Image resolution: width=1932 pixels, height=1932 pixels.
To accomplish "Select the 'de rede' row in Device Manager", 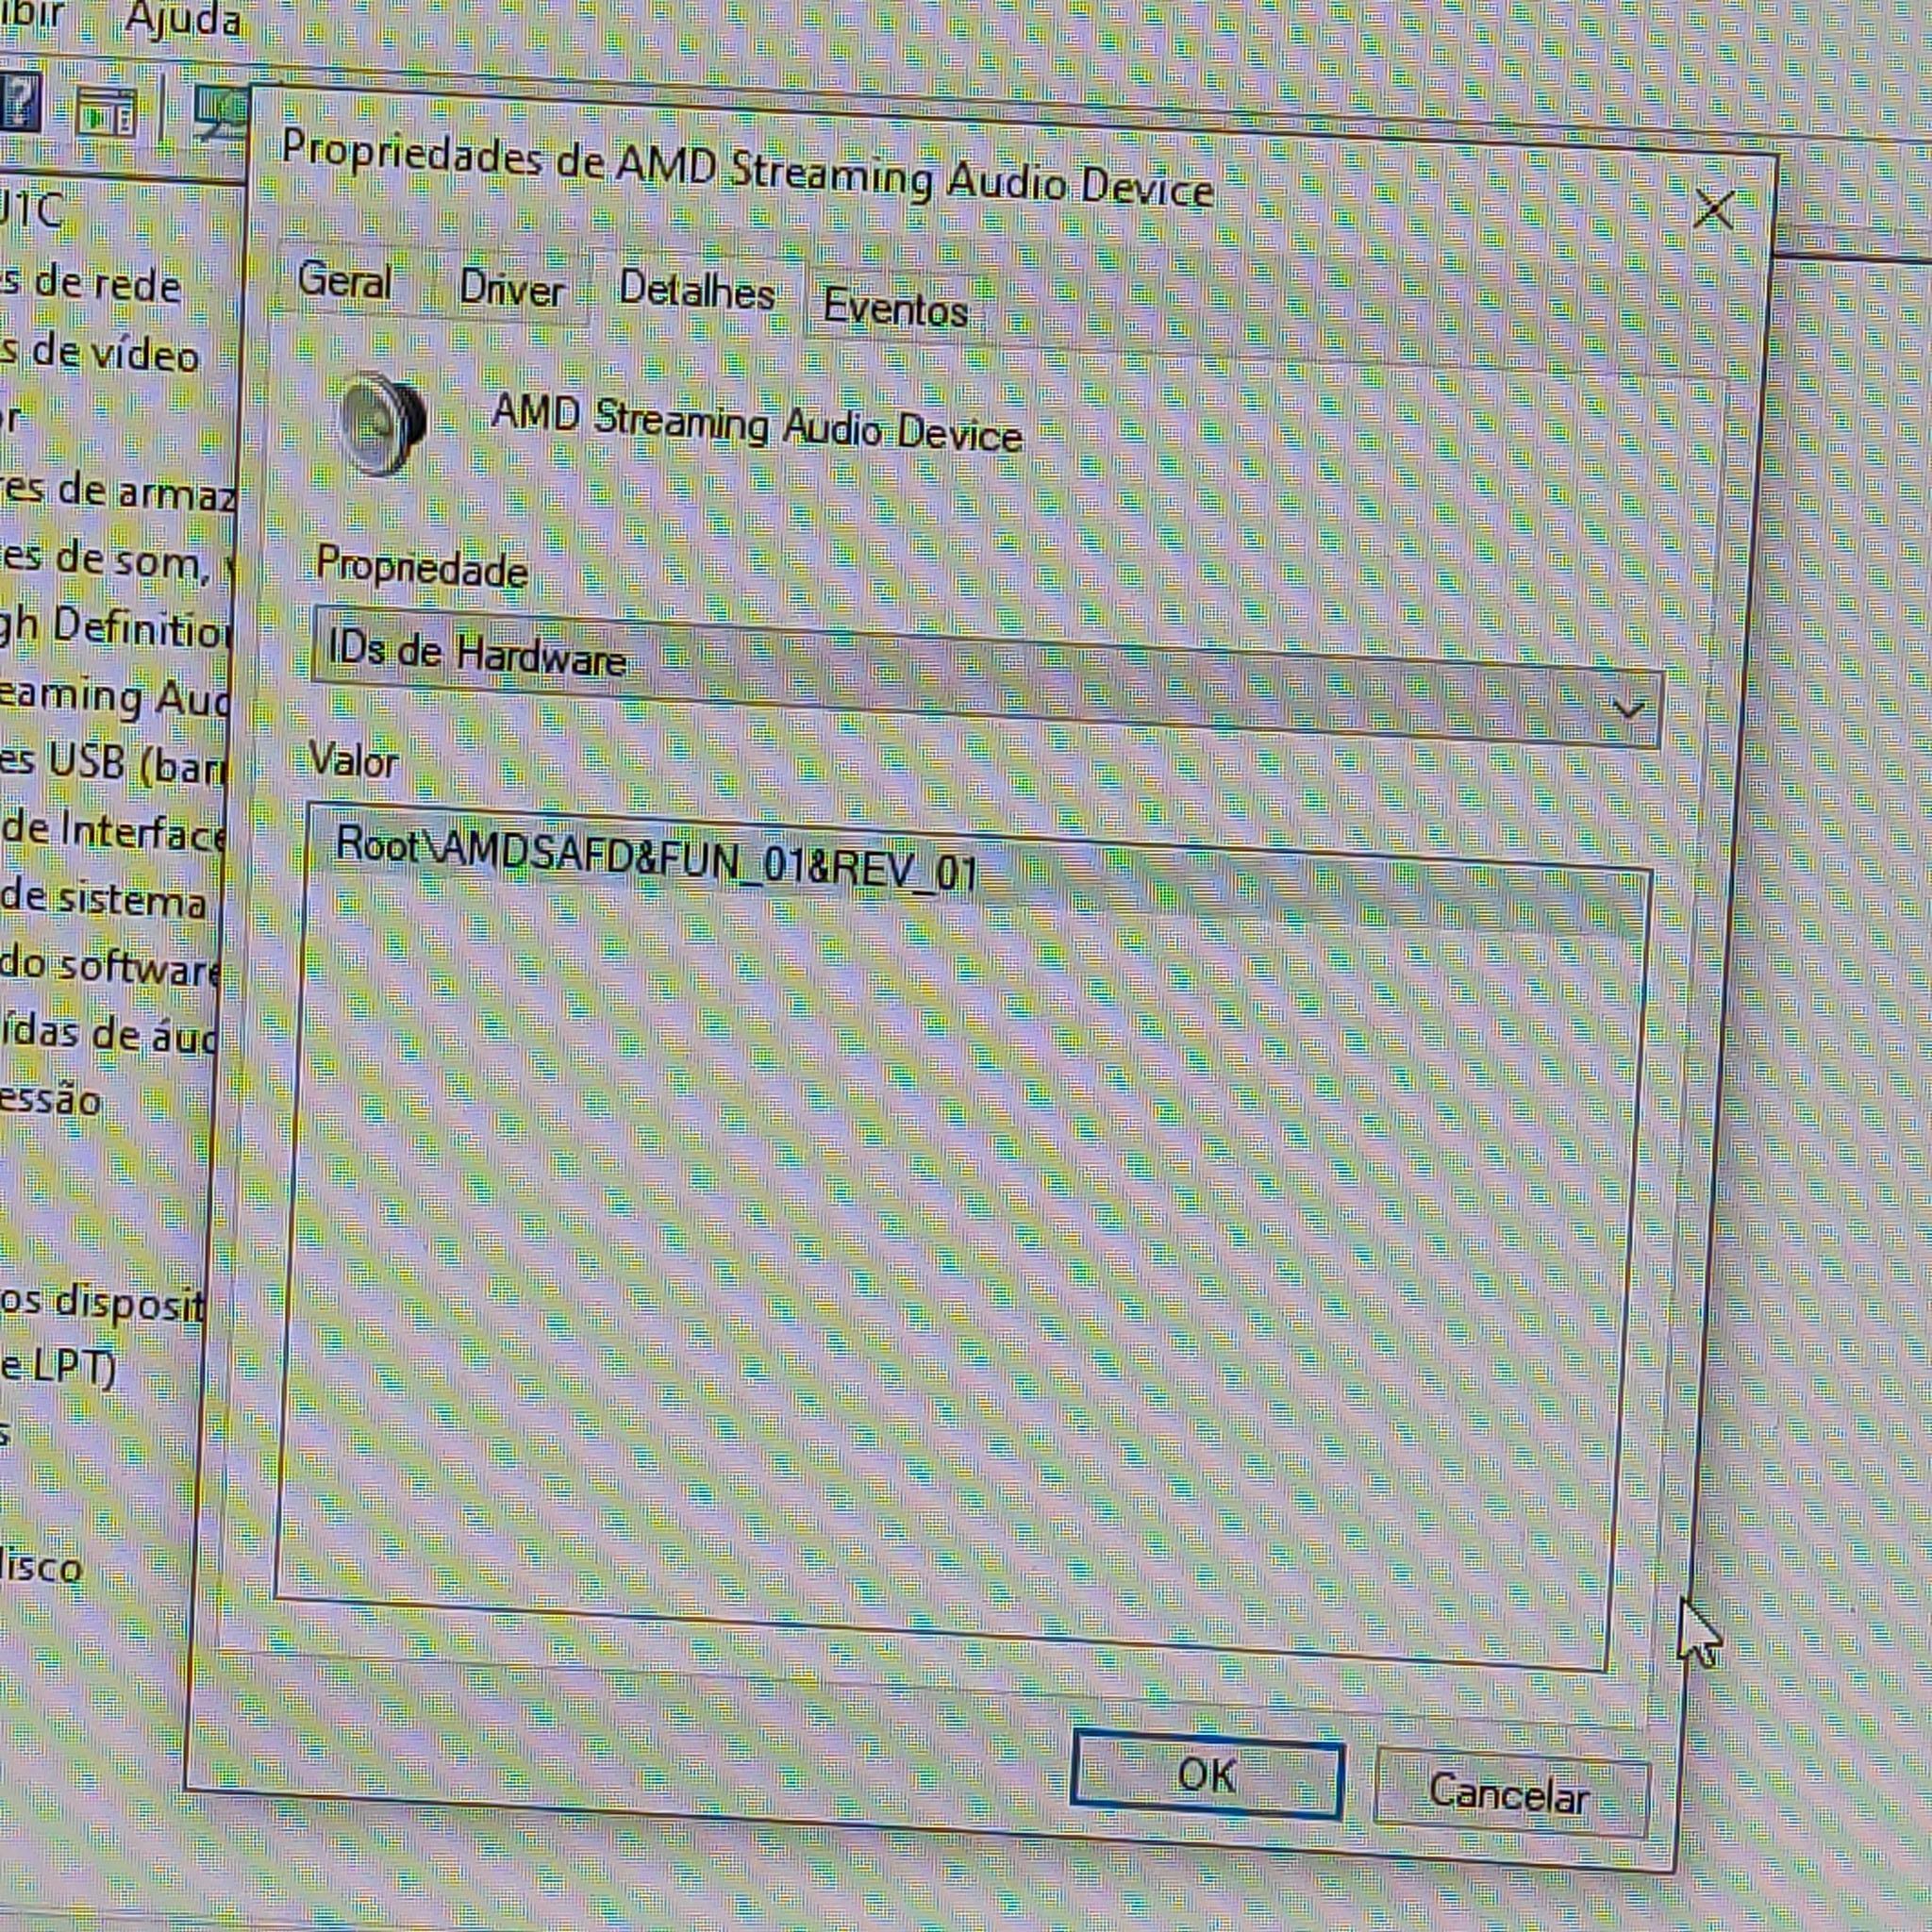I will (x=91, y=285).
